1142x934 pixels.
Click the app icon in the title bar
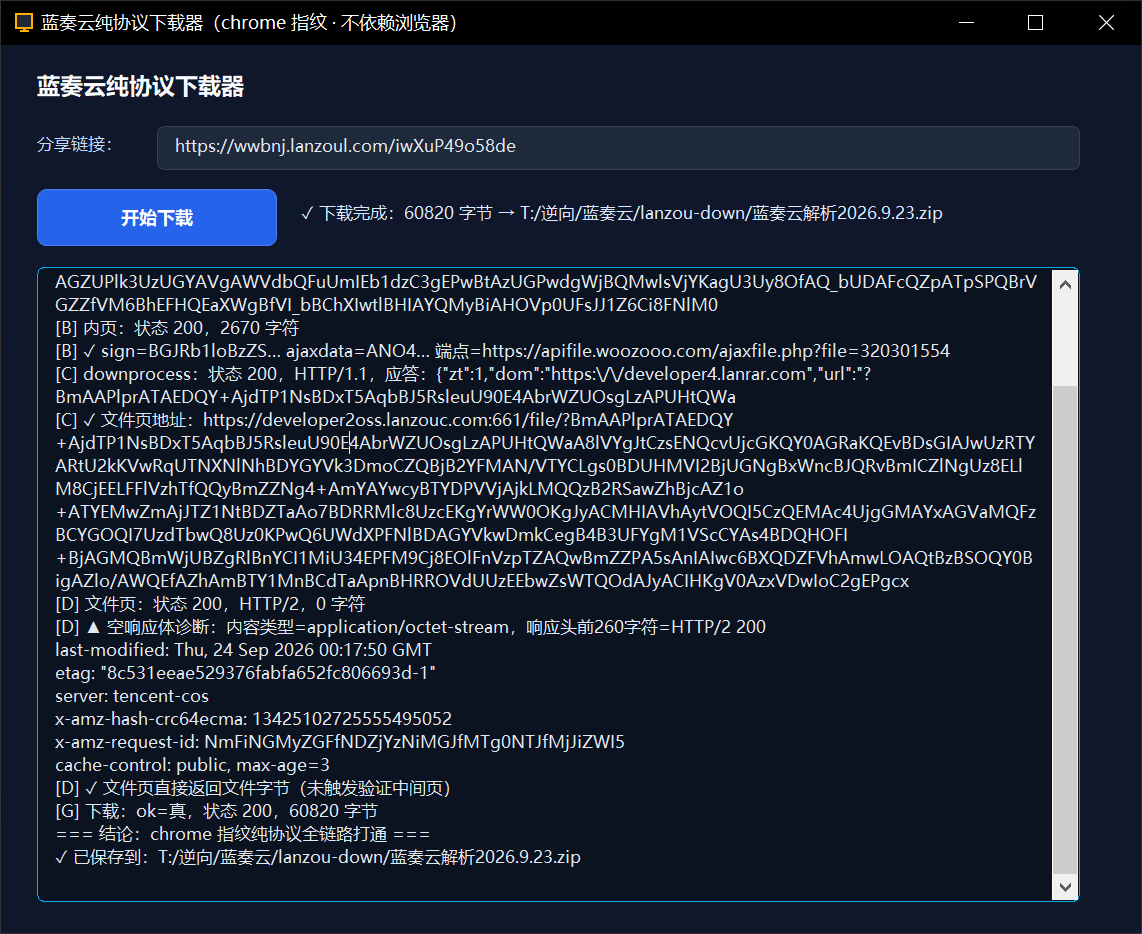(24, 23)
